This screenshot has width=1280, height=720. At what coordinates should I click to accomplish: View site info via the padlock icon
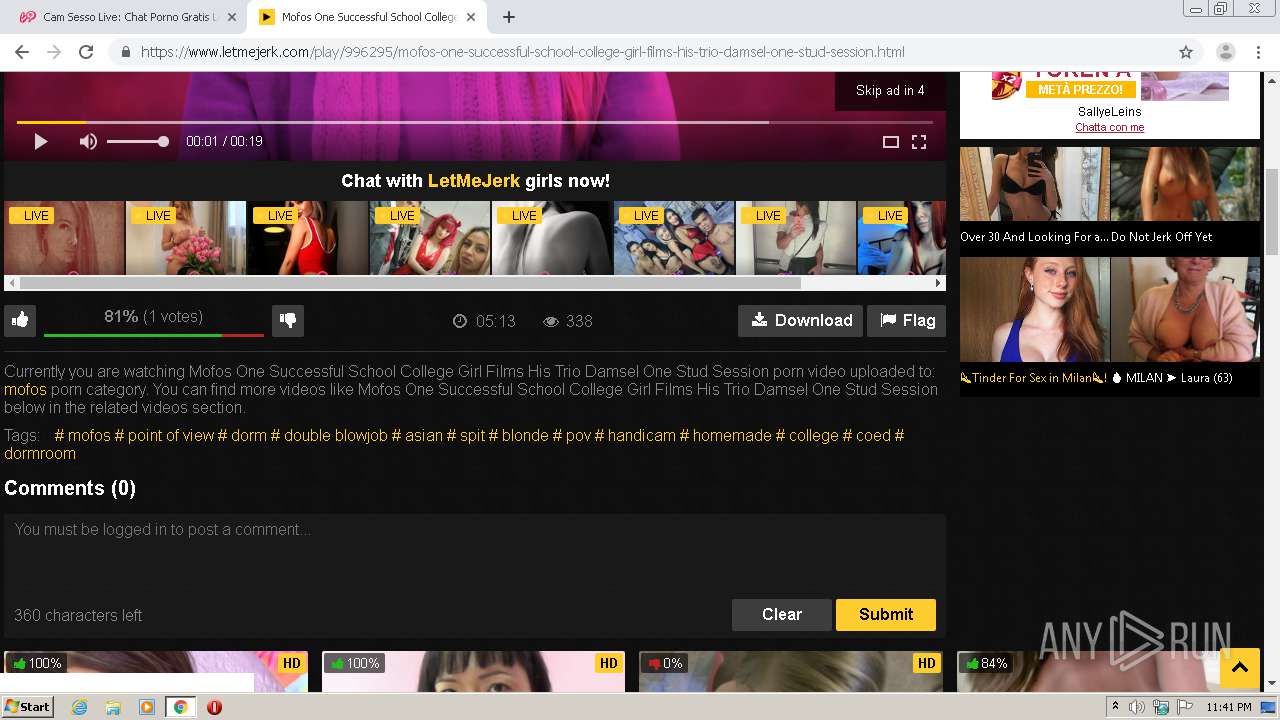tap(126, 52)
